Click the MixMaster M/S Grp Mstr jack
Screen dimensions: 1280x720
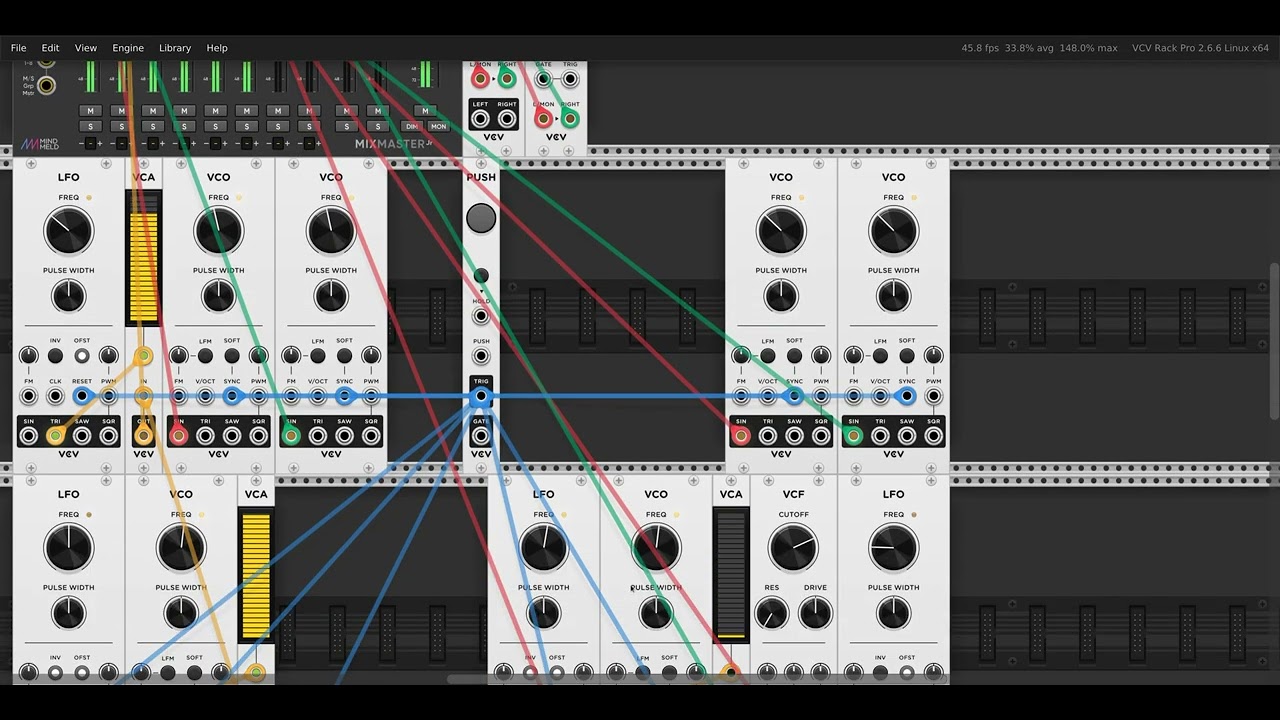(46, 84)
